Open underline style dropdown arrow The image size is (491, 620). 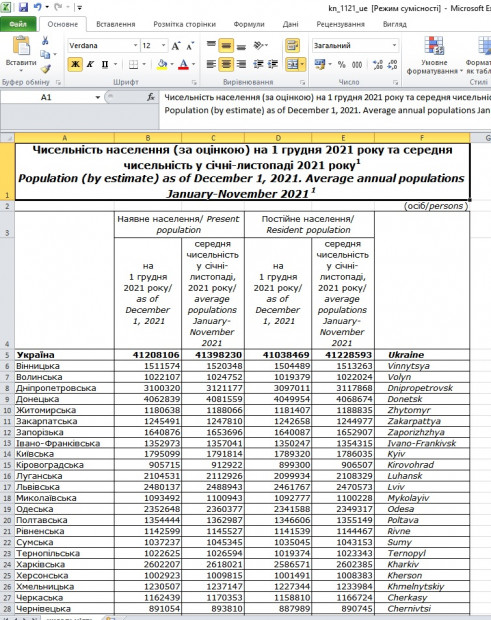pos(115,64)
